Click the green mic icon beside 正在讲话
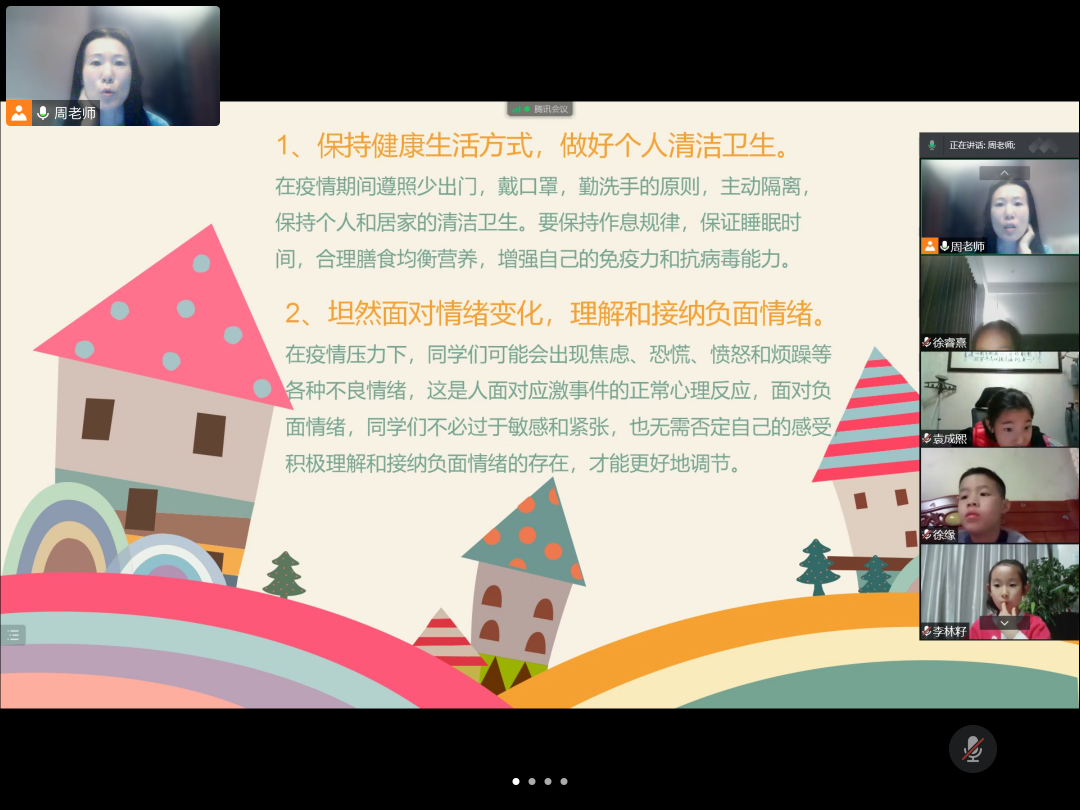Viewport: 1080px width, 810px height. tap(931, 145)
